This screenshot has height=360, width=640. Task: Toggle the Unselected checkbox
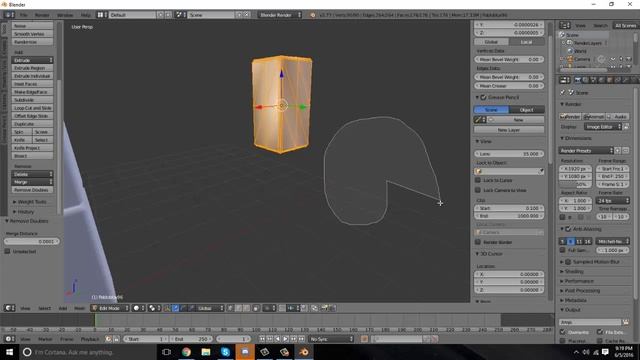(7, 251)
